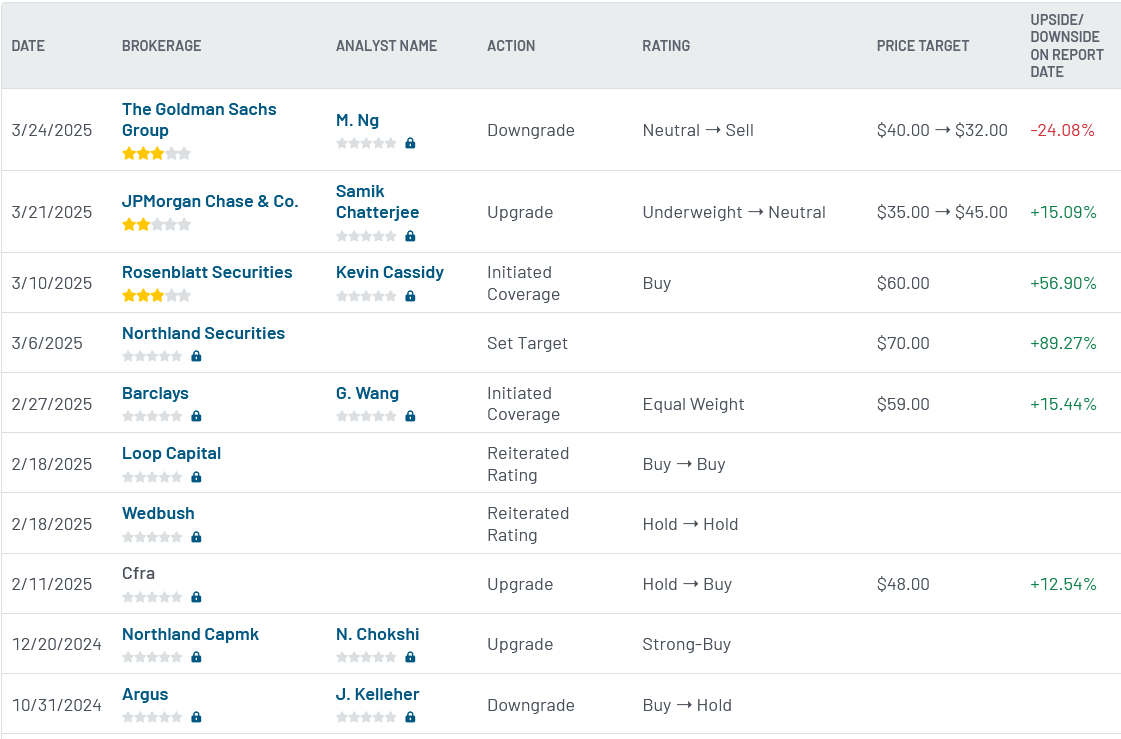Click lock icon under Argus
This screenshot has height=739, width=1121.
197,717
